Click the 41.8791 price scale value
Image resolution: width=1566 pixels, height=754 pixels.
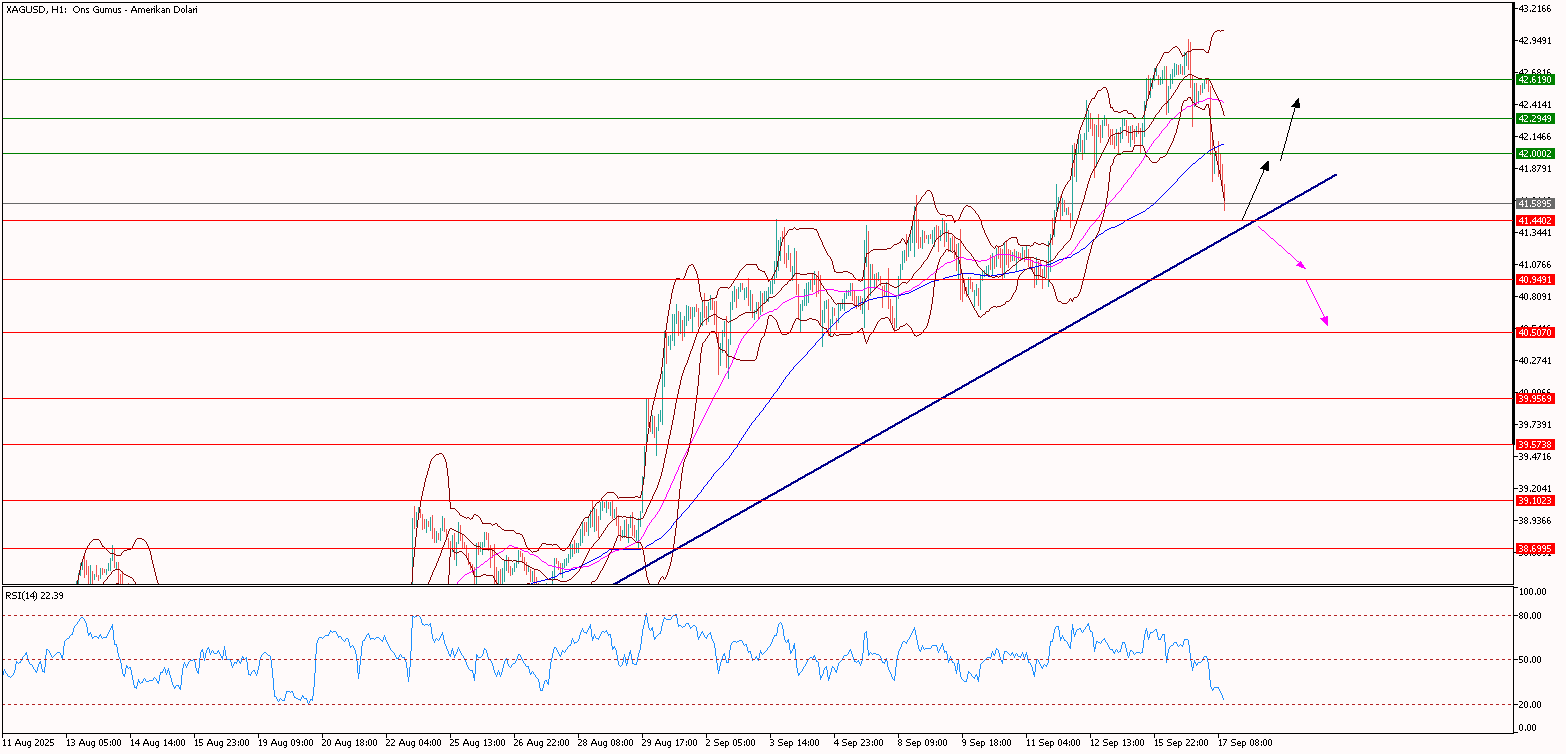point(1535,168)
